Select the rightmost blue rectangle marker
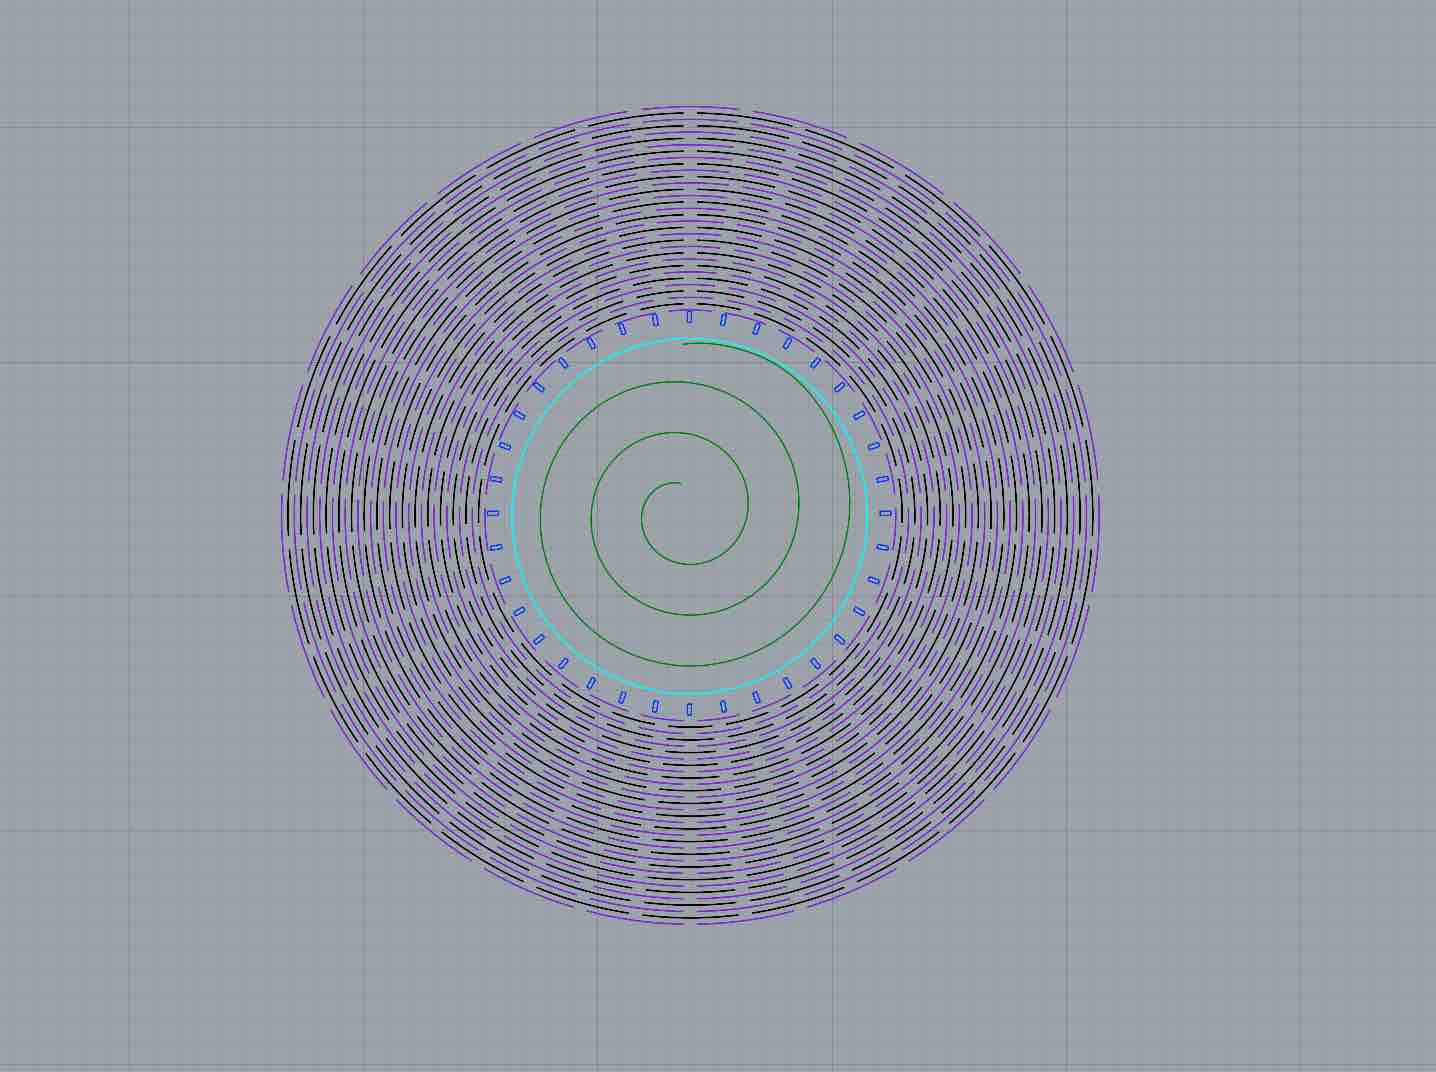 click(x=885, y=514)
